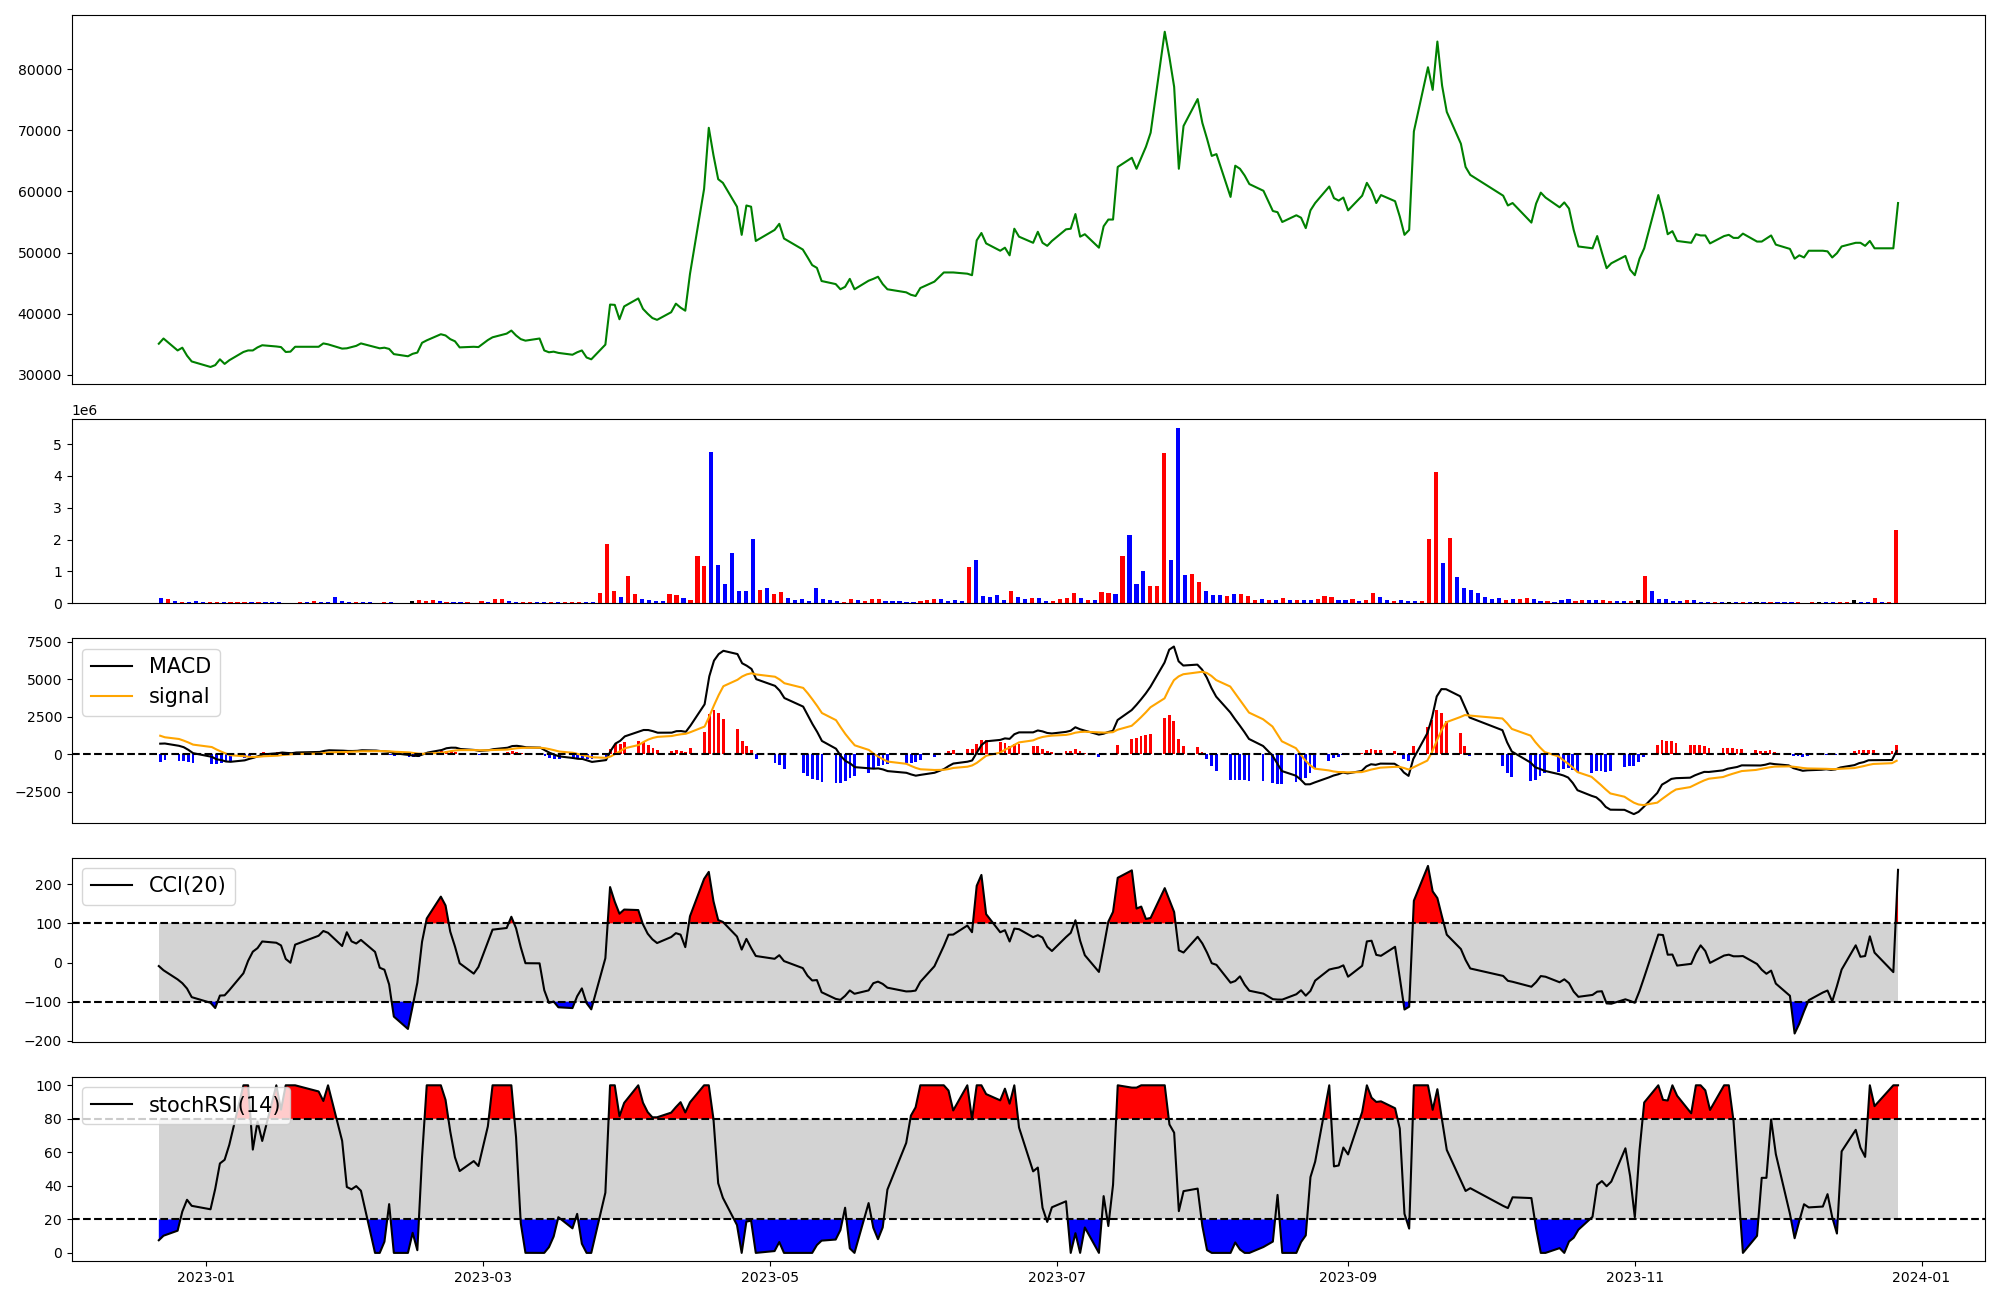Click the 2023-05 x-axis date label
This screenshot has height=1300, width=2000.
(x=770, y=1277)
